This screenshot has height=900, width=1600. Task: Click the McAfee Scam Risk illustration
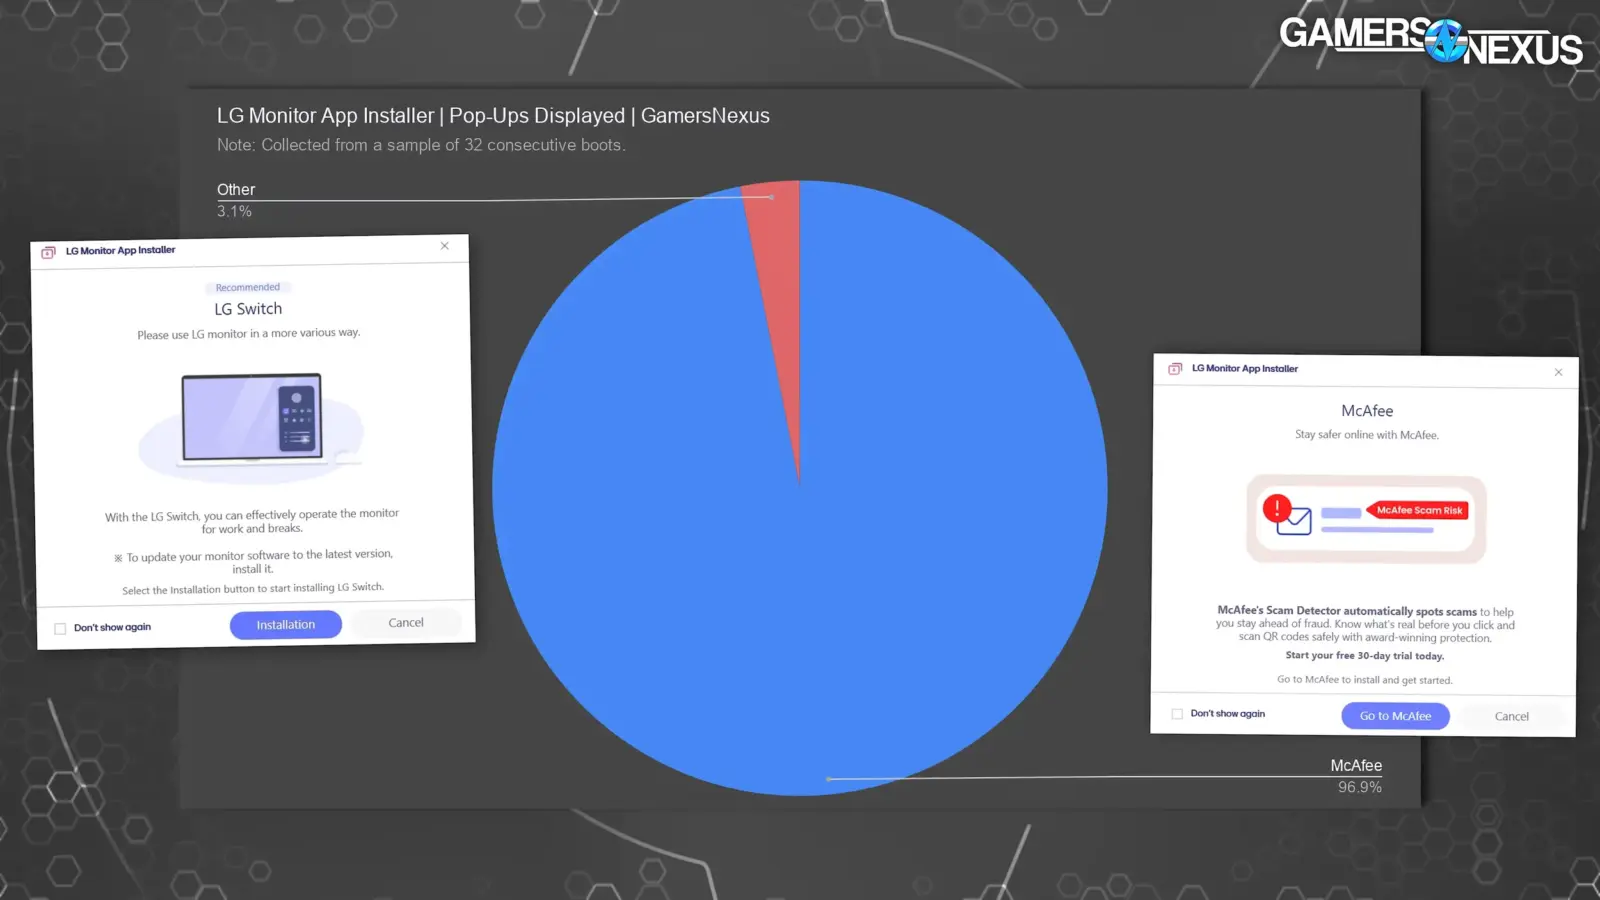tap(1366, 519)
